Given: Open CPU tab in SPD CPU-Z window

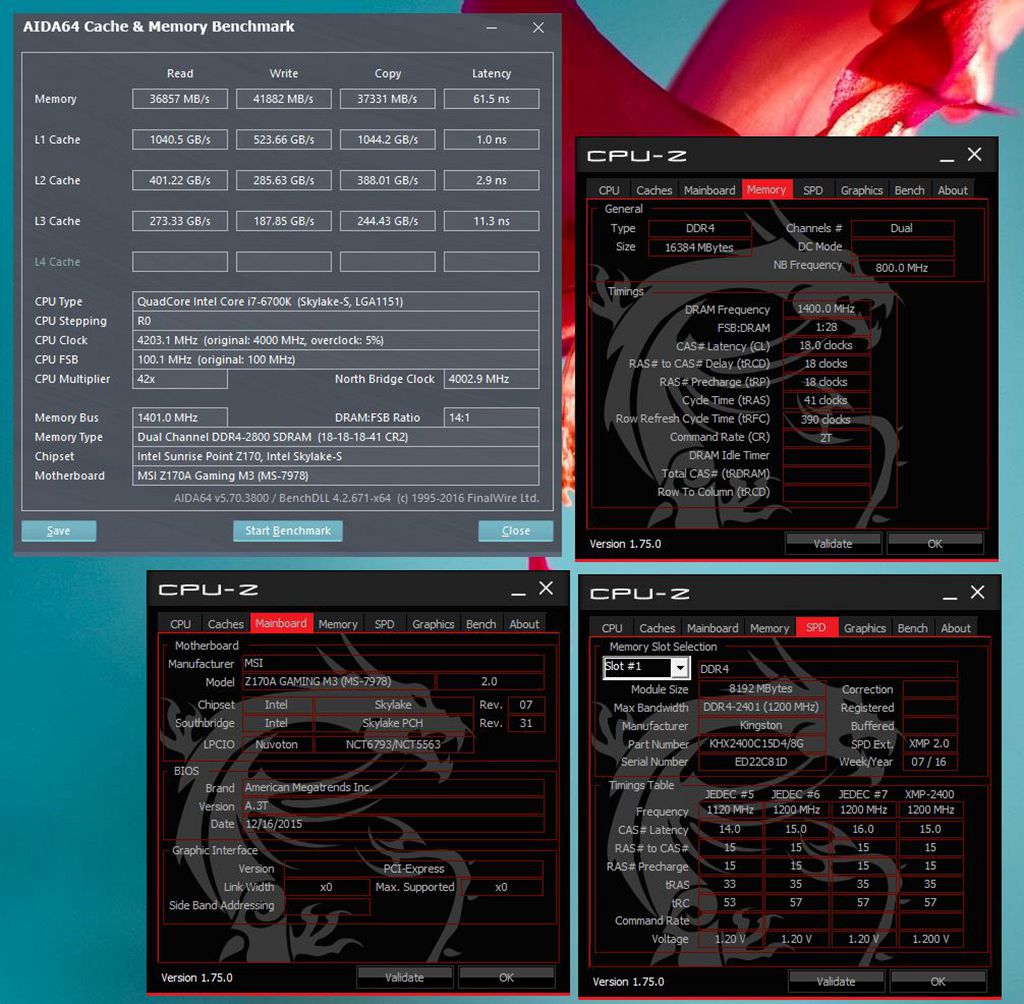Looking at the screenshot, I should tap(612, 628).
